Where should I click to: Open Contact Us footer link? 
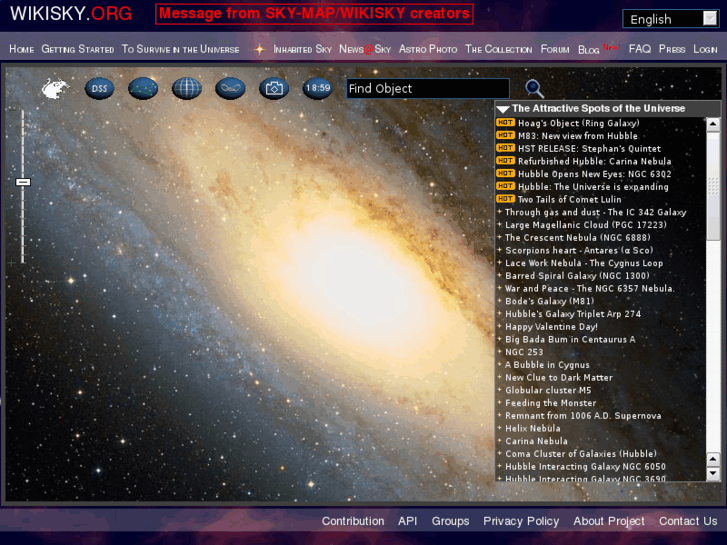[688, 521]
